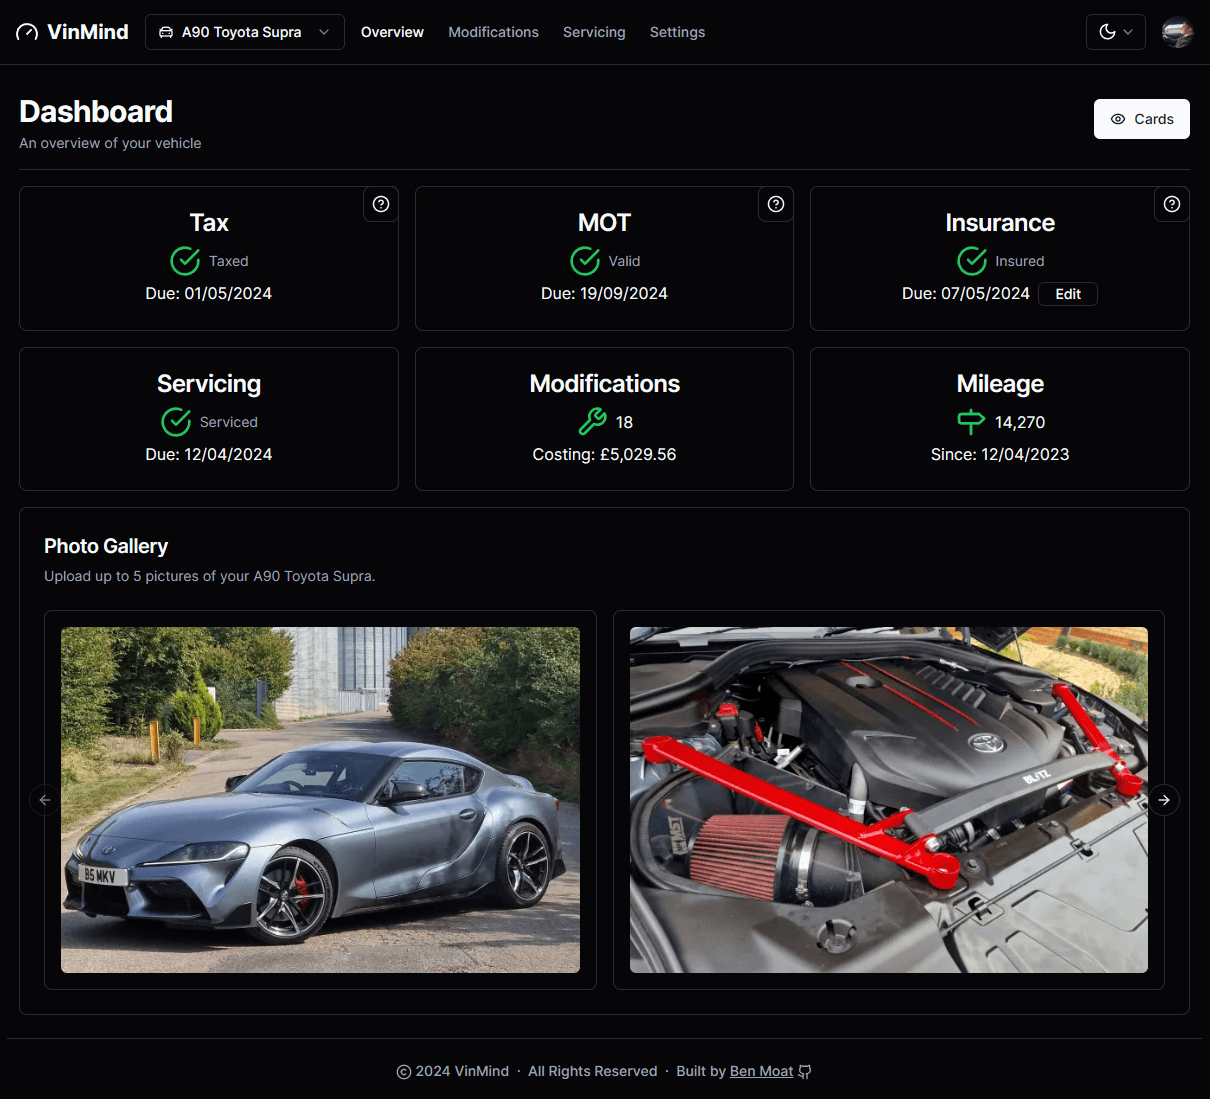Expand the A90 Toyota Supra vehicle selector

tap(245, 32)
